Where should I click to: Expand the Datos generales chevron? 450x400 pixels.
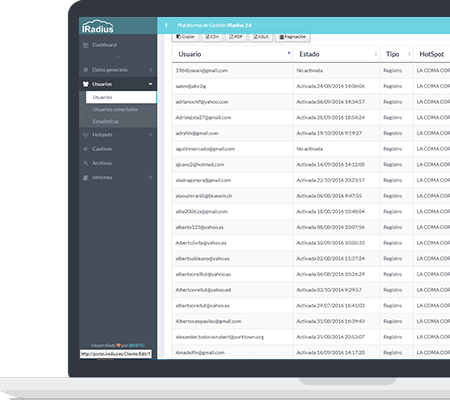151,70
